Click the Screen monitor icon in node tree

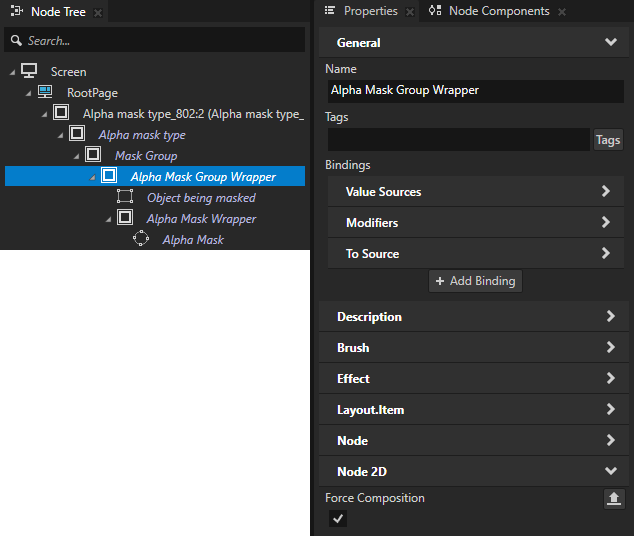(x=29, y=71)
